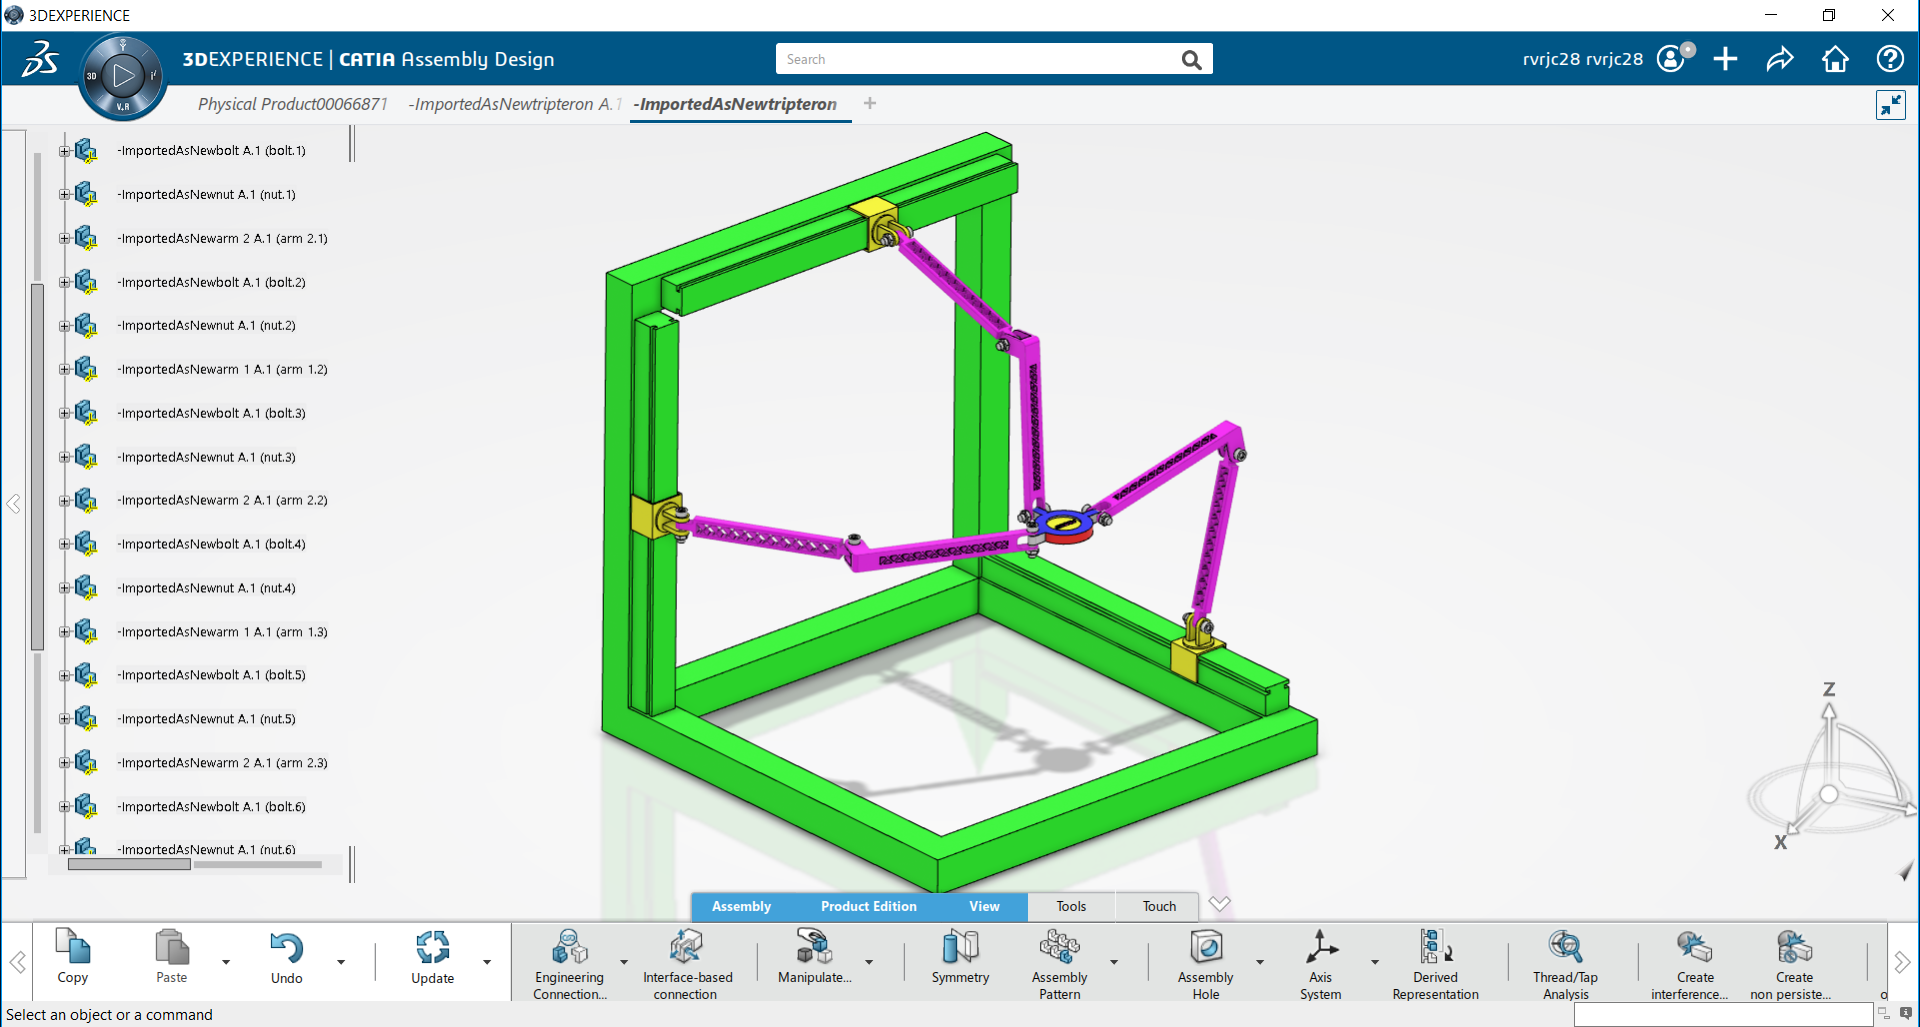This screenshot has width=1920, height=1027.
Task: Click the tree horizontal scrollbar
Action: (x=129, y=864)
